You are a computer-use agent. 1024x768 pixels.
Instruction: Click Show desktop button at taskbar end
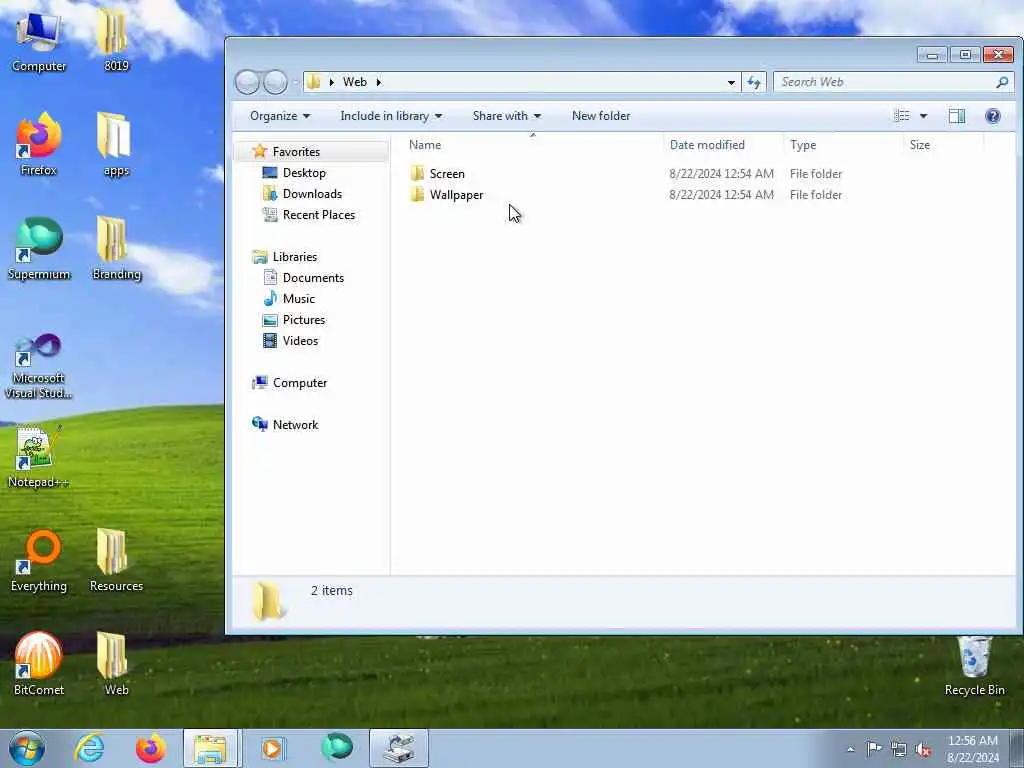pos(1017,748)
